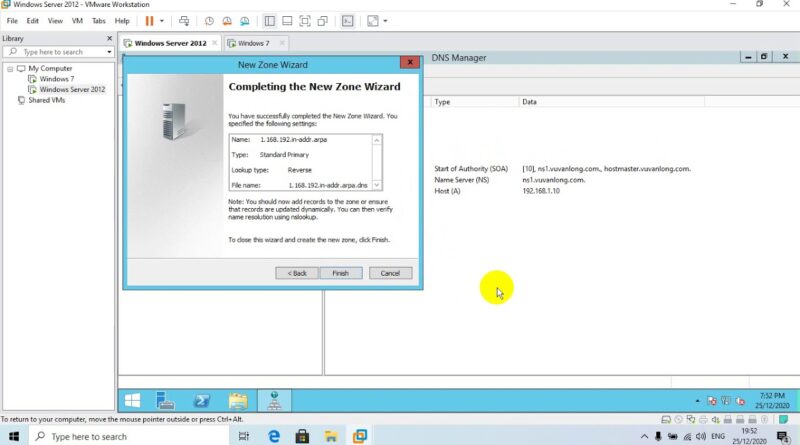Select Windows Server 2012 in Library tree
Image resolution: width=800 pixels, height=445 pixels.
(x=72, y=89)
